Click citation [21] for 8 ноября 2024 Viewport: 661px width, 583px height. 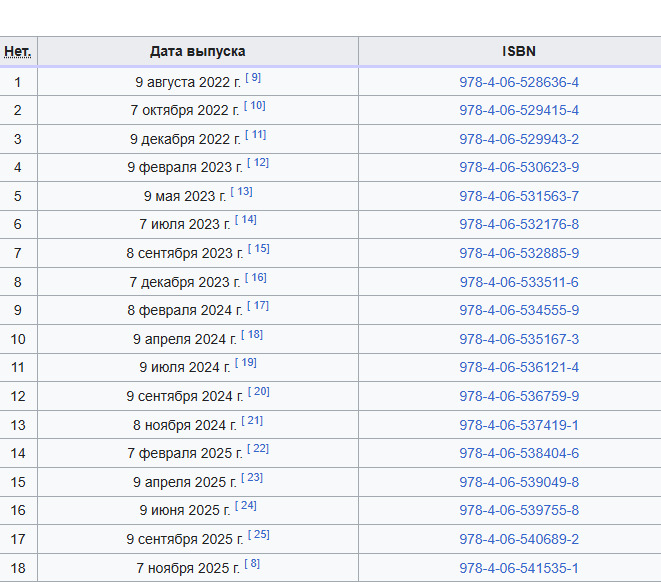[x=252, y=420]
